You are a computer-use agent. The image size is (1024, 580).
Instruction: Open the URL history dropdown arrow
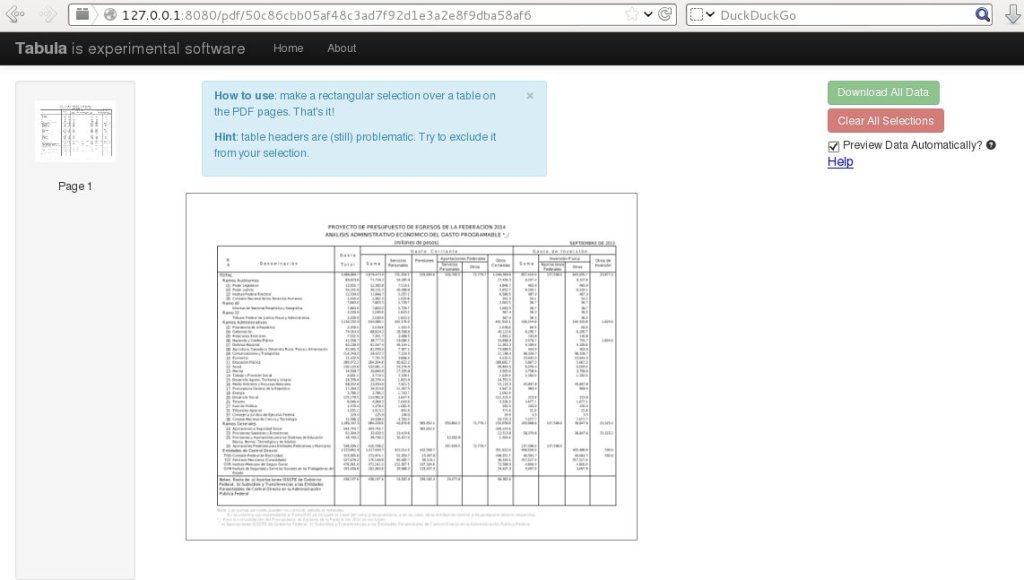pos(648,15)
